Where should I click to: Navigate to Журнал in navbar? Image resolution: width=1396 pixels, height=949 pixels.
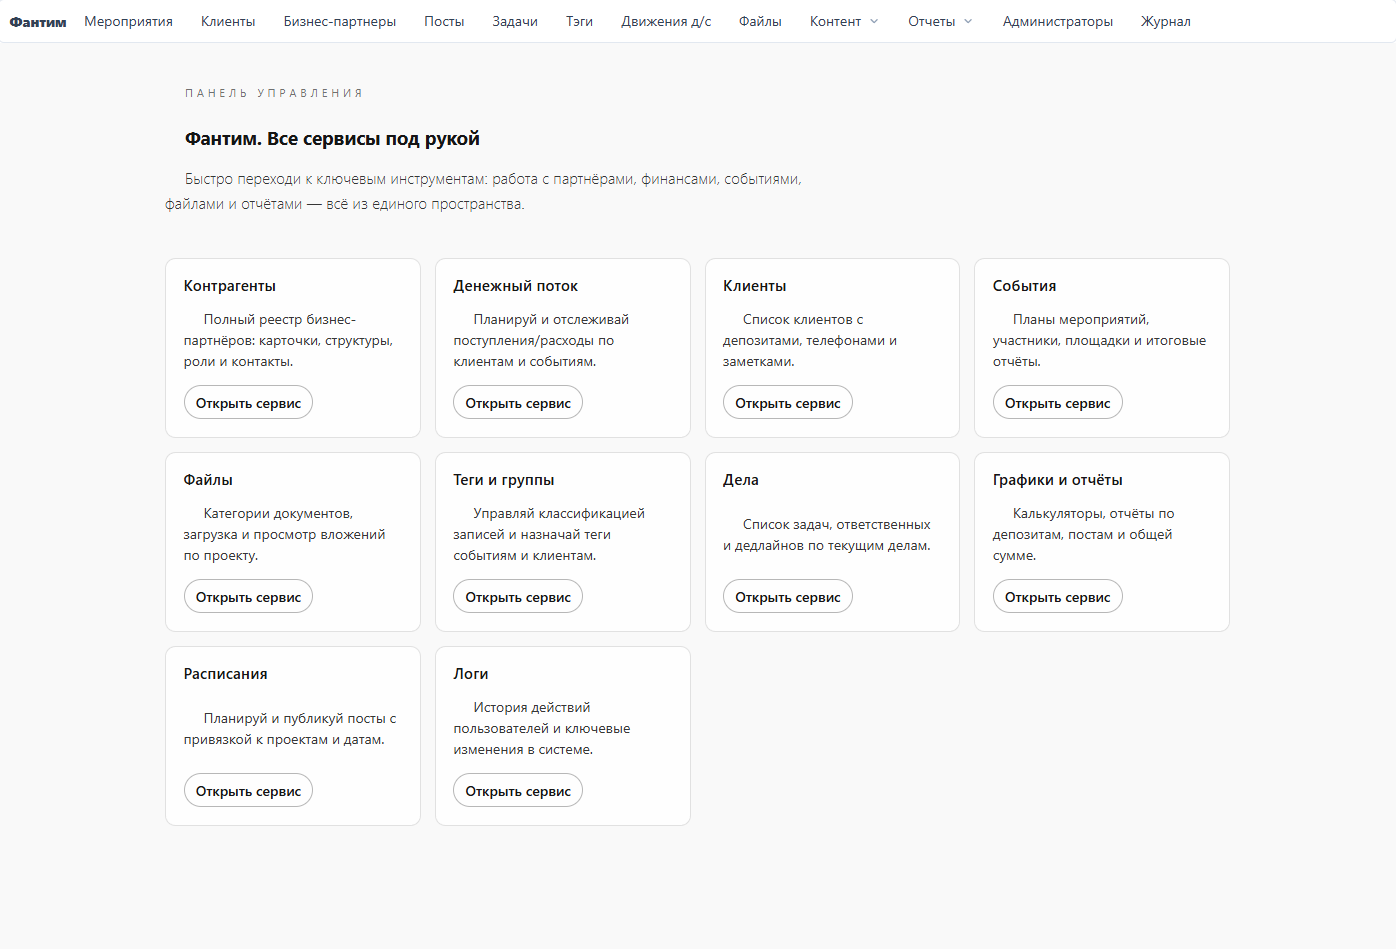point(1165,22)
